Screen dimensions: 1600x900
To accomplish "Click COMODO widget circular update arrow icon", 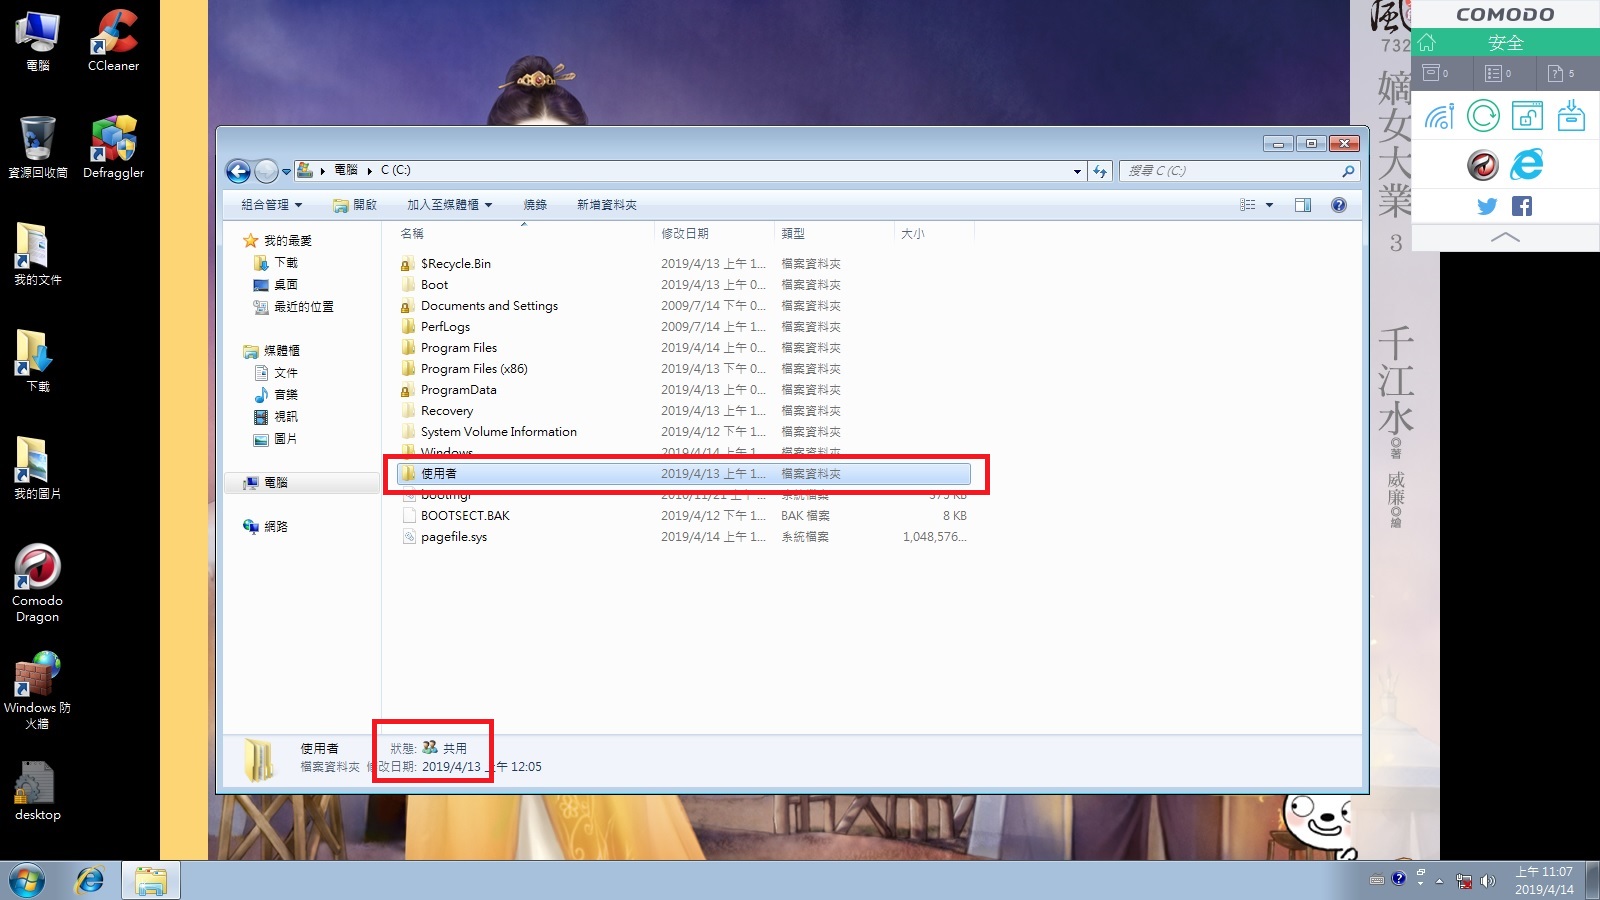I will [x=1483, y=116].
